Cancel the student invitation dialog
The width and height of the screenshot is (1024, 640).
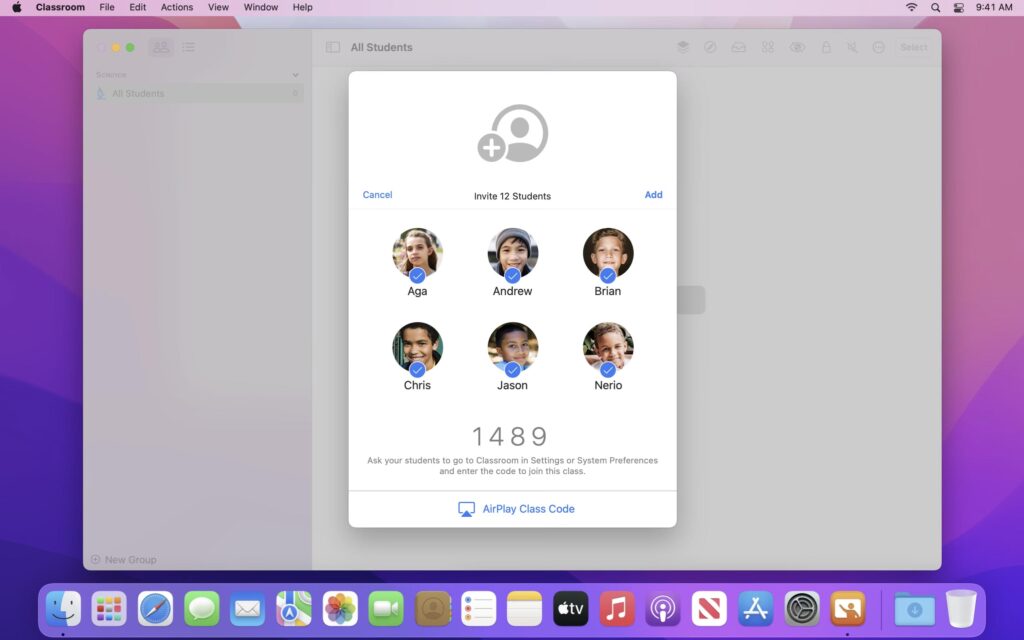(x=377, y=195)
